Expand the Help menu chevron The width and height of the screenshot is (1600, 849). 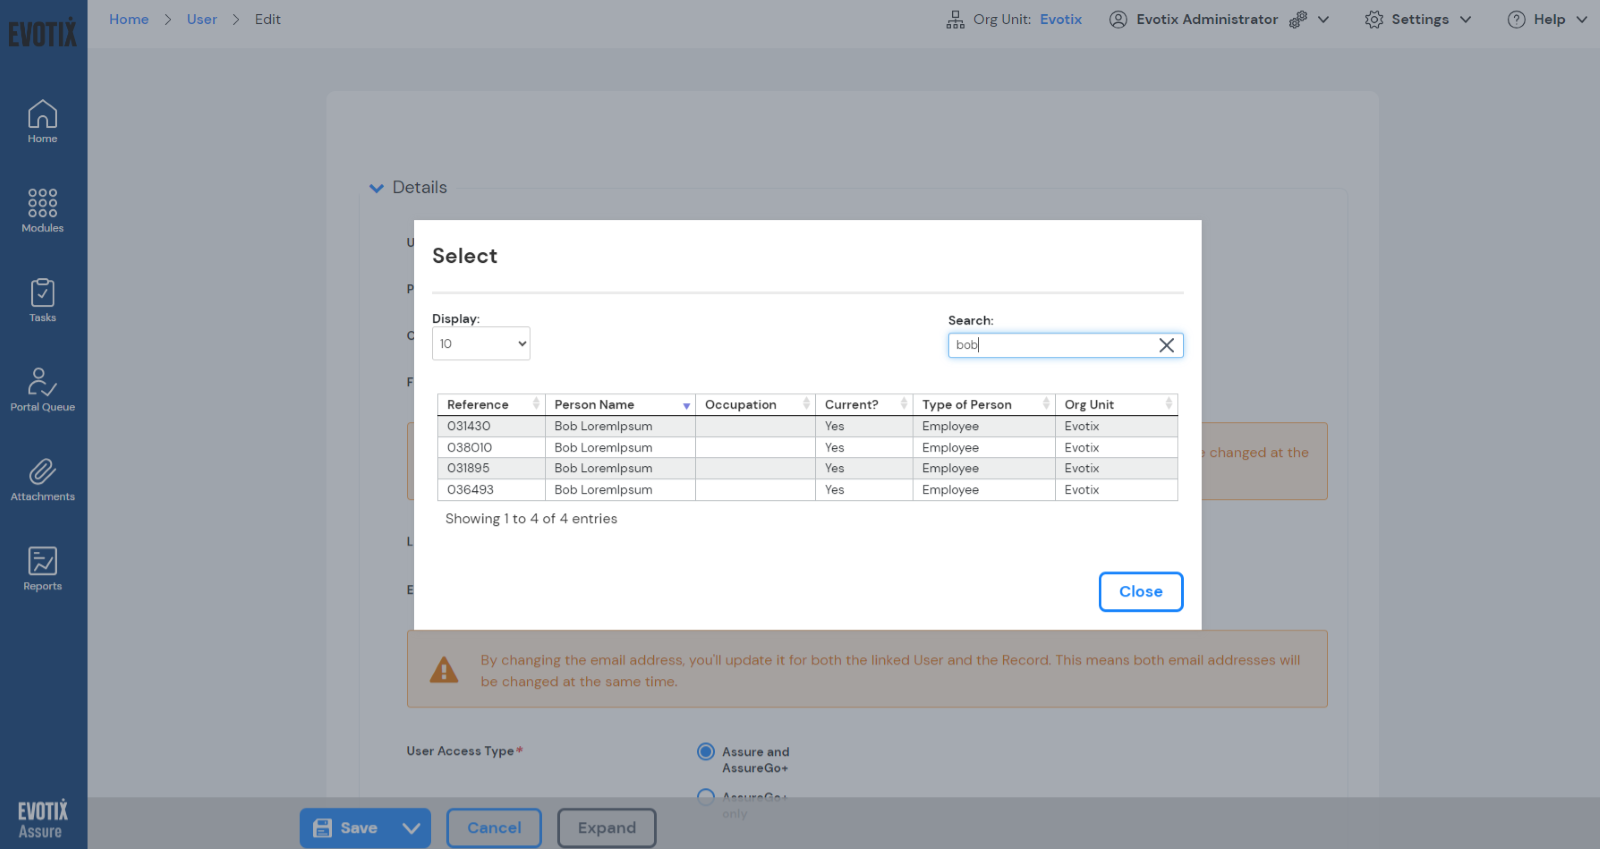pos(1582,19)
